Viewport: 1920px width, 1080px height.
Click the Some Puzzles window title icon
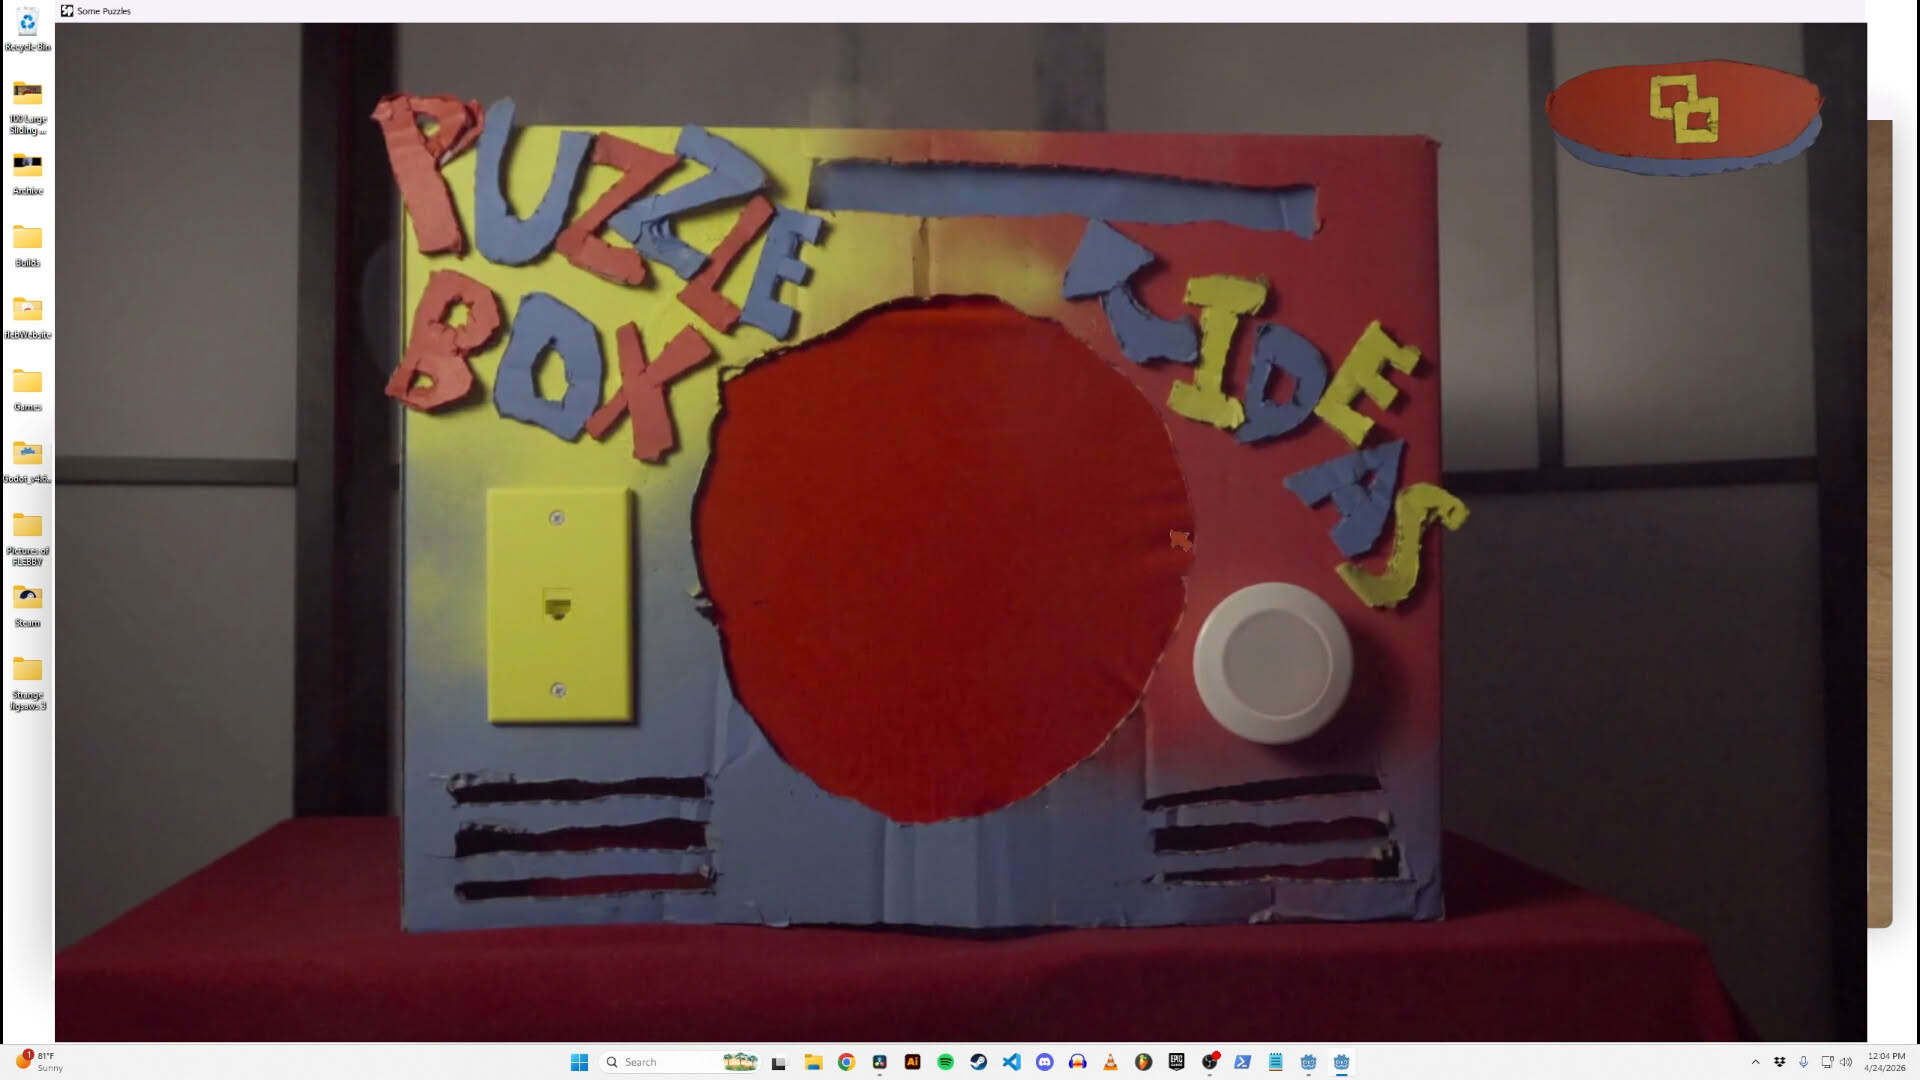[x=67, y=11]
